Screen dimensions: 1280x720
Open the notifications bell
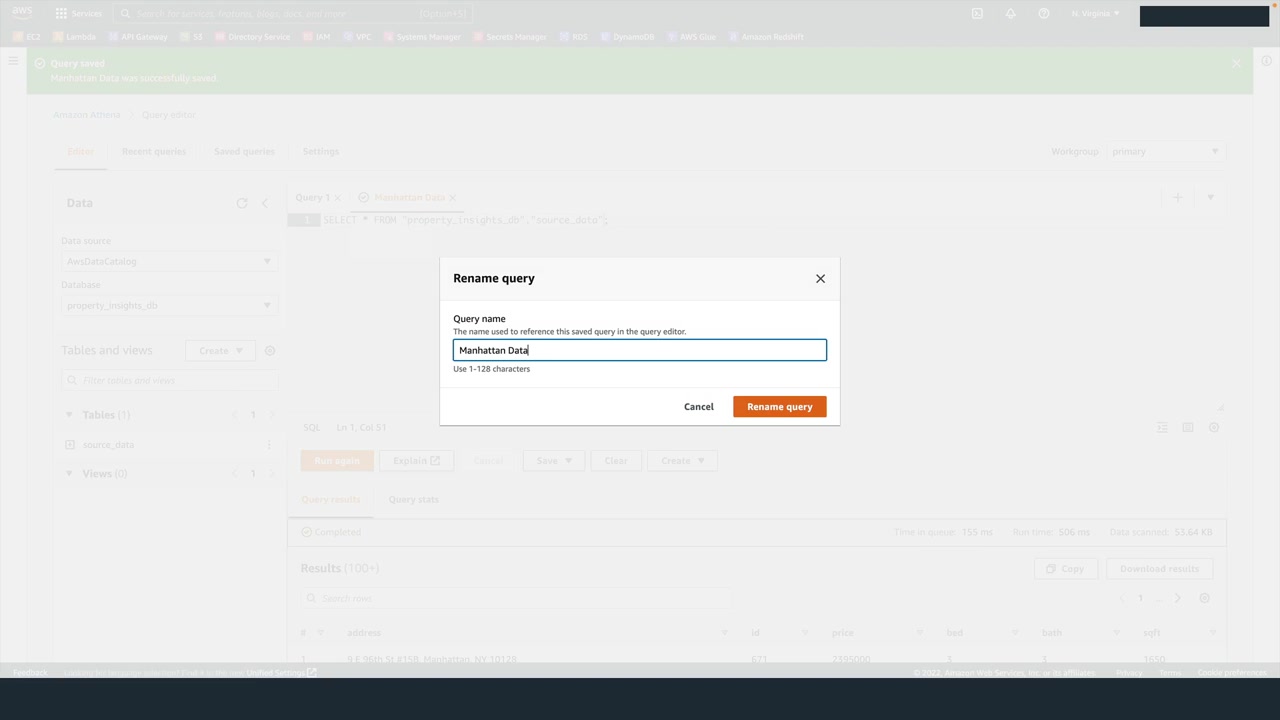(1011, 14)
